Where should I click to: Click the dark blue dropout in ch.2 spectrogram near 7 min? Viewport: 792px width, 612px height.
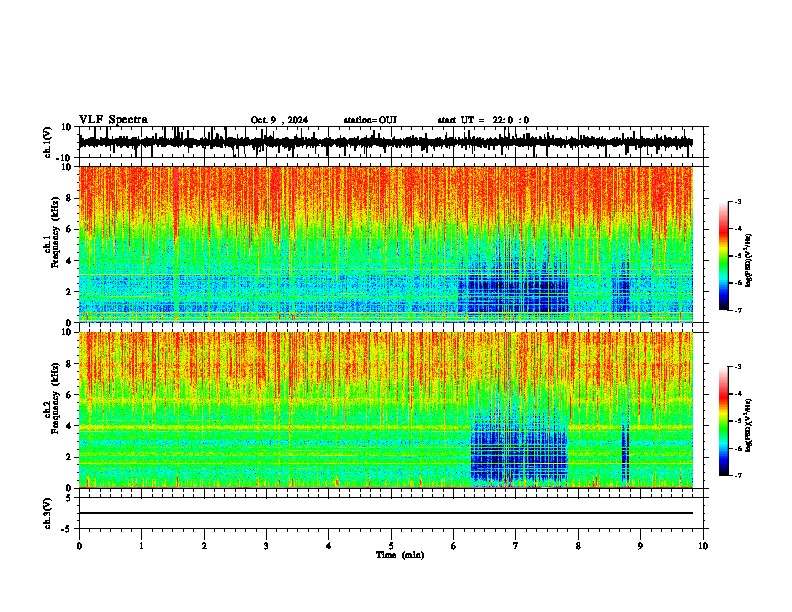pos(519,454)
